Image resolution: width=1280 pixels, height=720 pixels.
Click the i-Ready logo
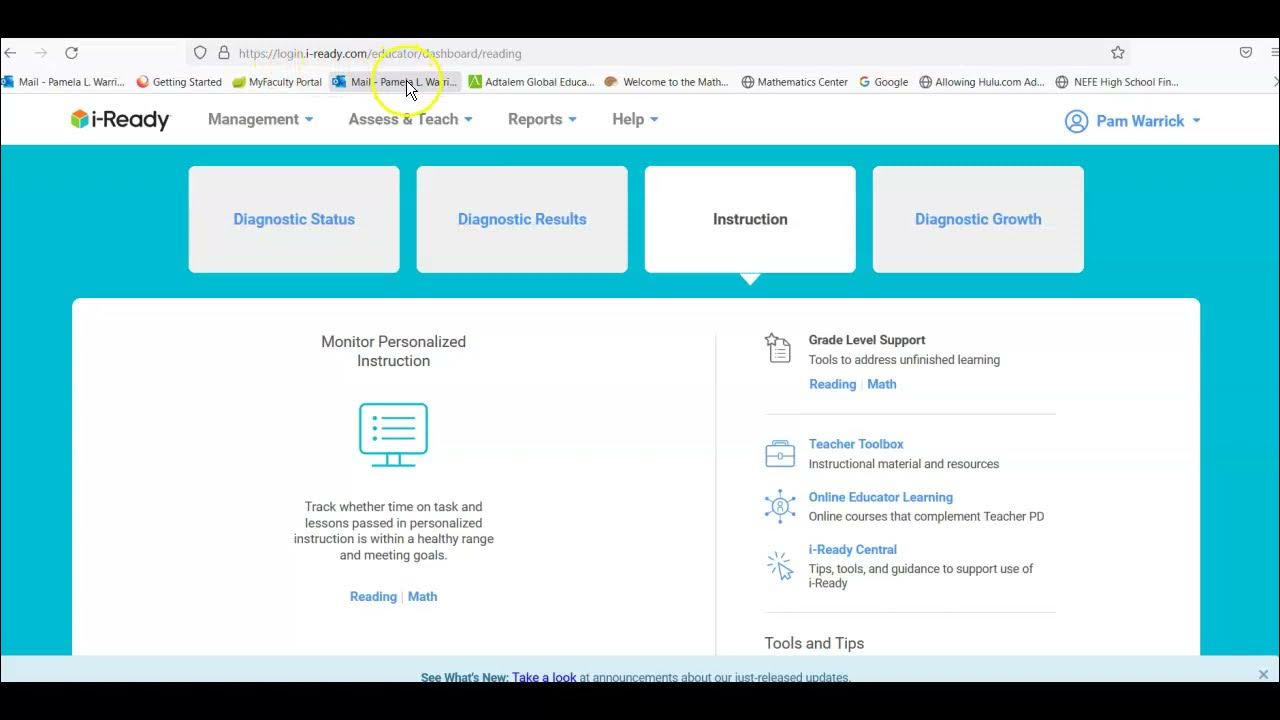[120, 120]
